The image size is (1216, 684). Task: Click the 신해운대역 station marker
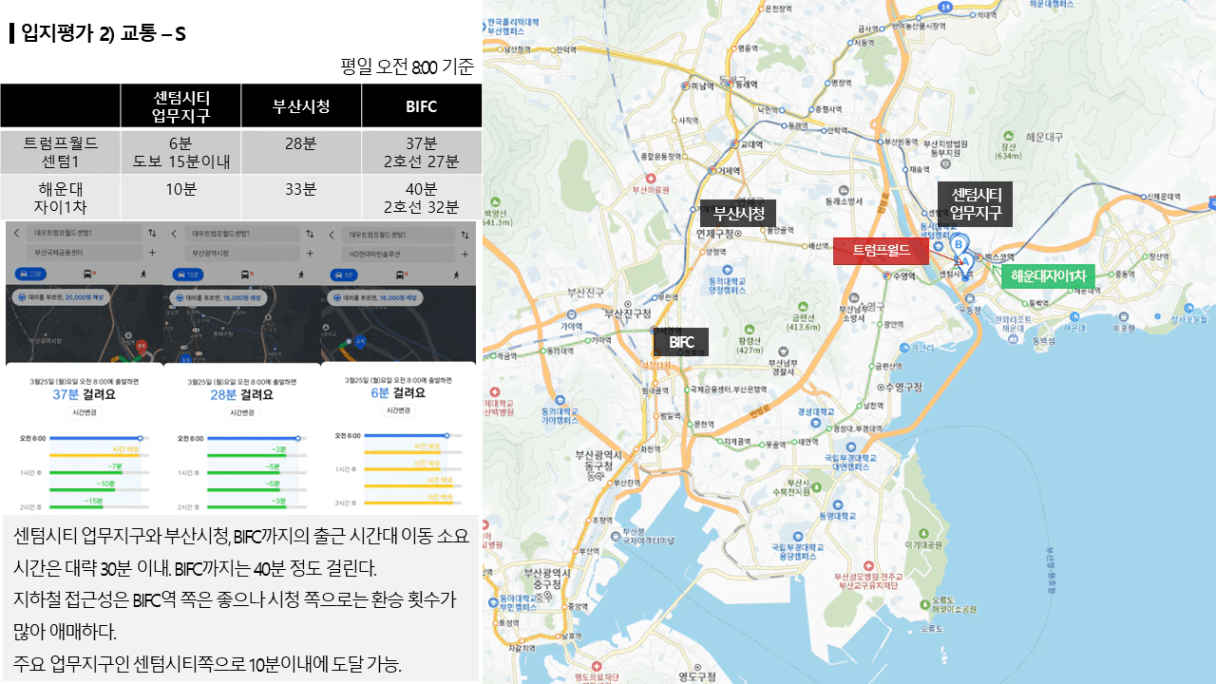point(1144,197)
